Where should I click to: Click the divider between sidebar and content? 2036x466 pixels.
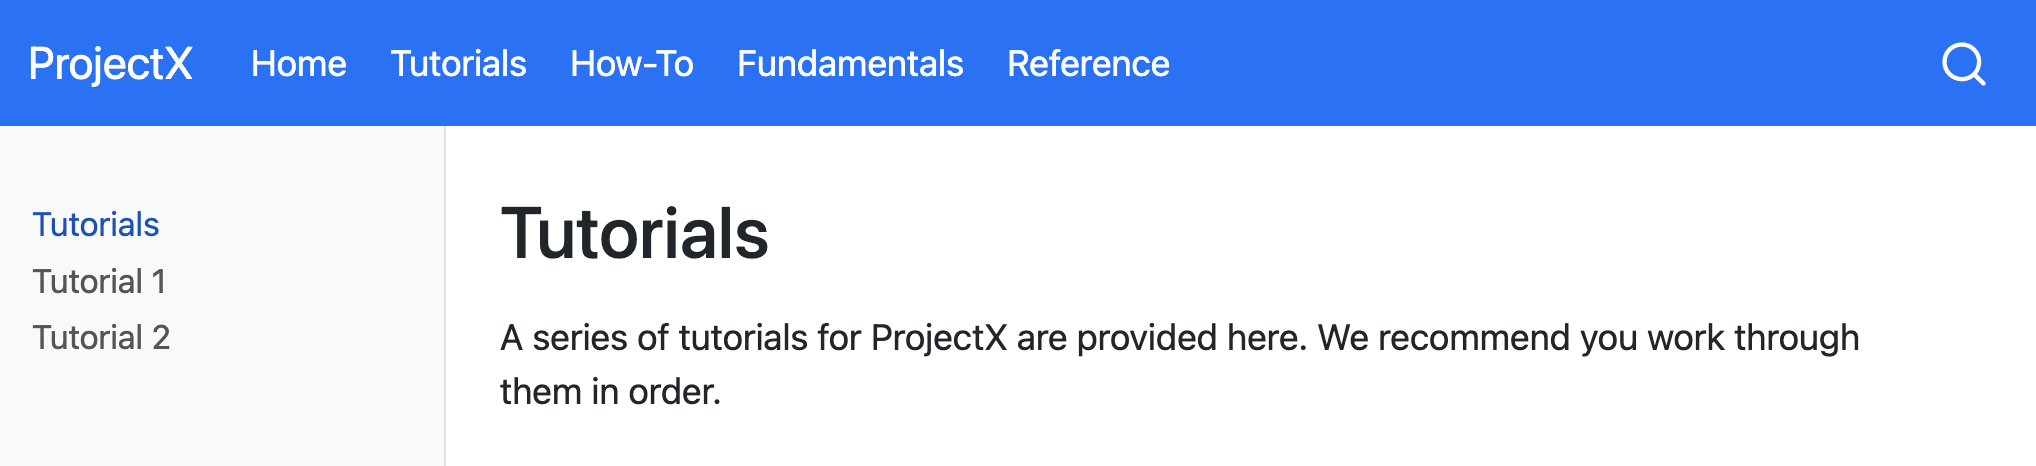tap(445, 300)
